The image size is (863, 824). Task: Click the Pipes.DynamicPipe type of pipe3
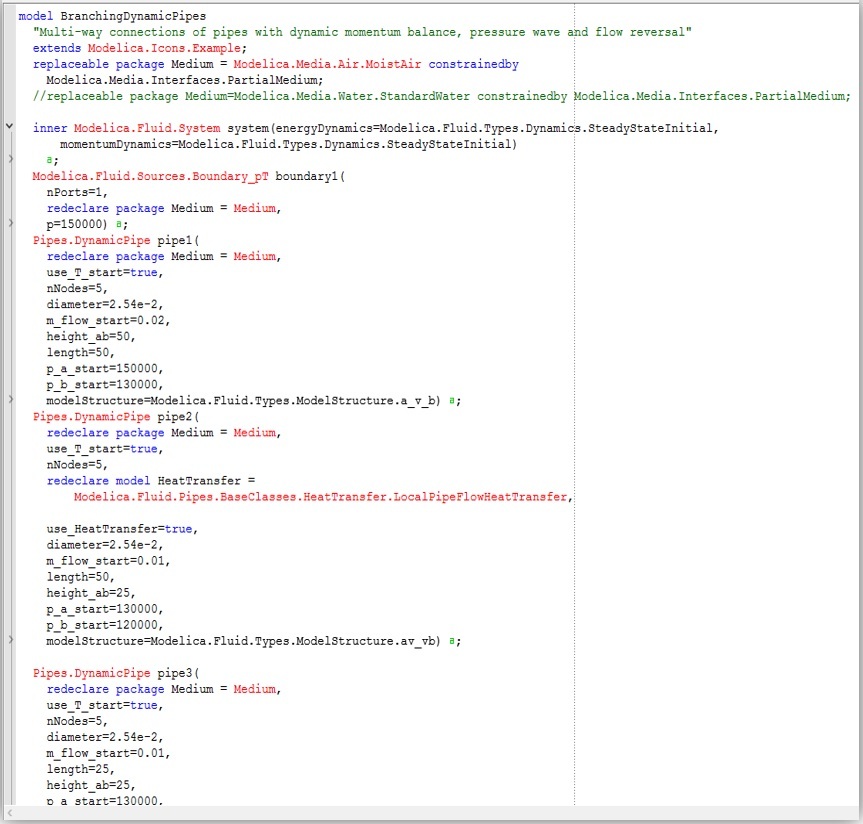pyautogui.click(x=91, y=673)
